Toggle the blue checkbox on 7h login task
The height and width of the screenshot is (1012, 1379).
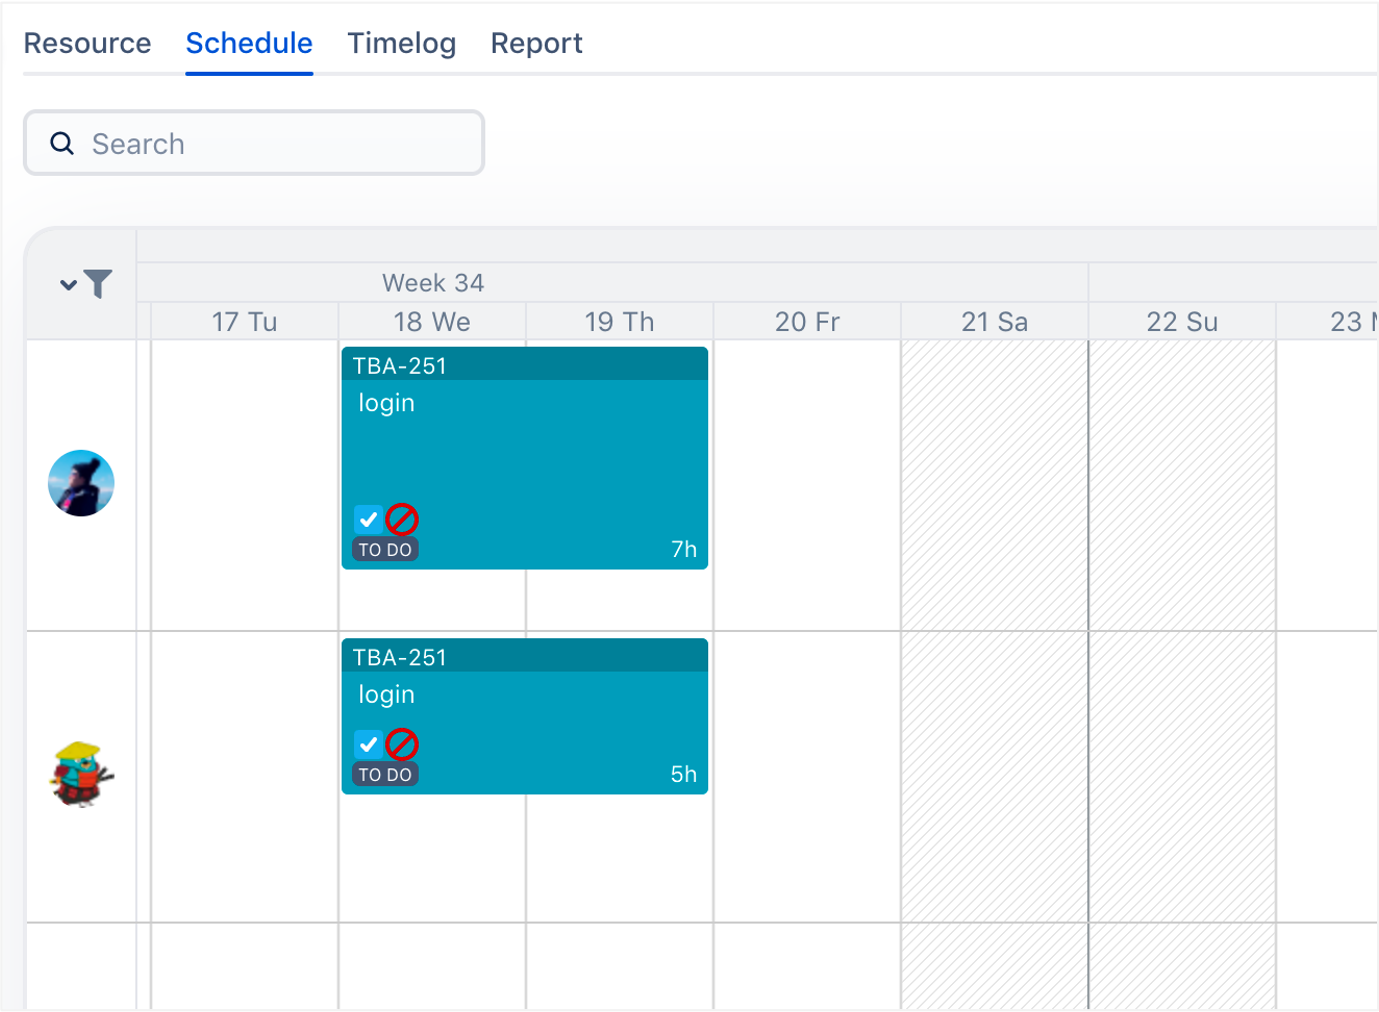tap(368, 519)
